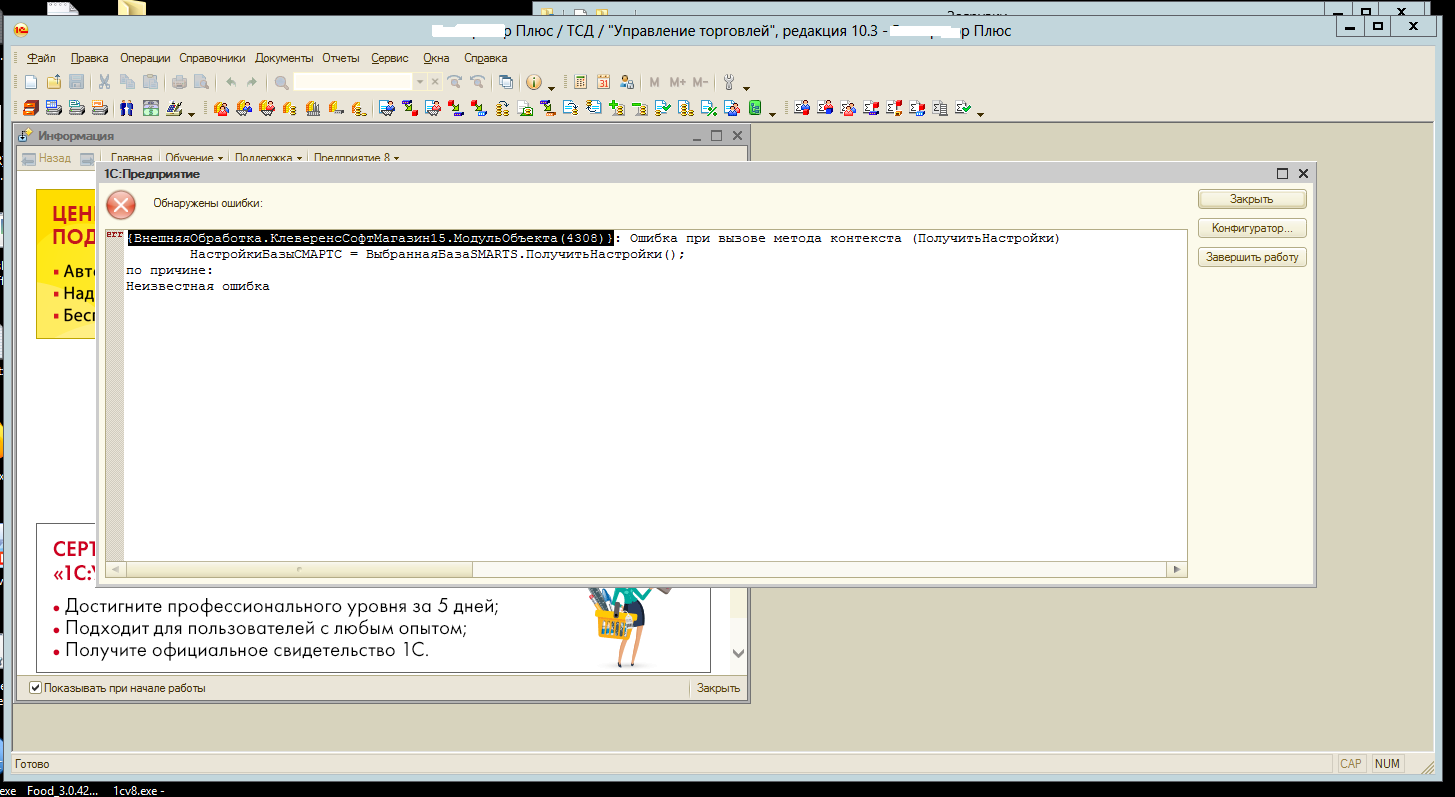This screenshot has width=1455, height=797.
Task: Click Информация window scroll-down arrow
Action: (738, 653)
